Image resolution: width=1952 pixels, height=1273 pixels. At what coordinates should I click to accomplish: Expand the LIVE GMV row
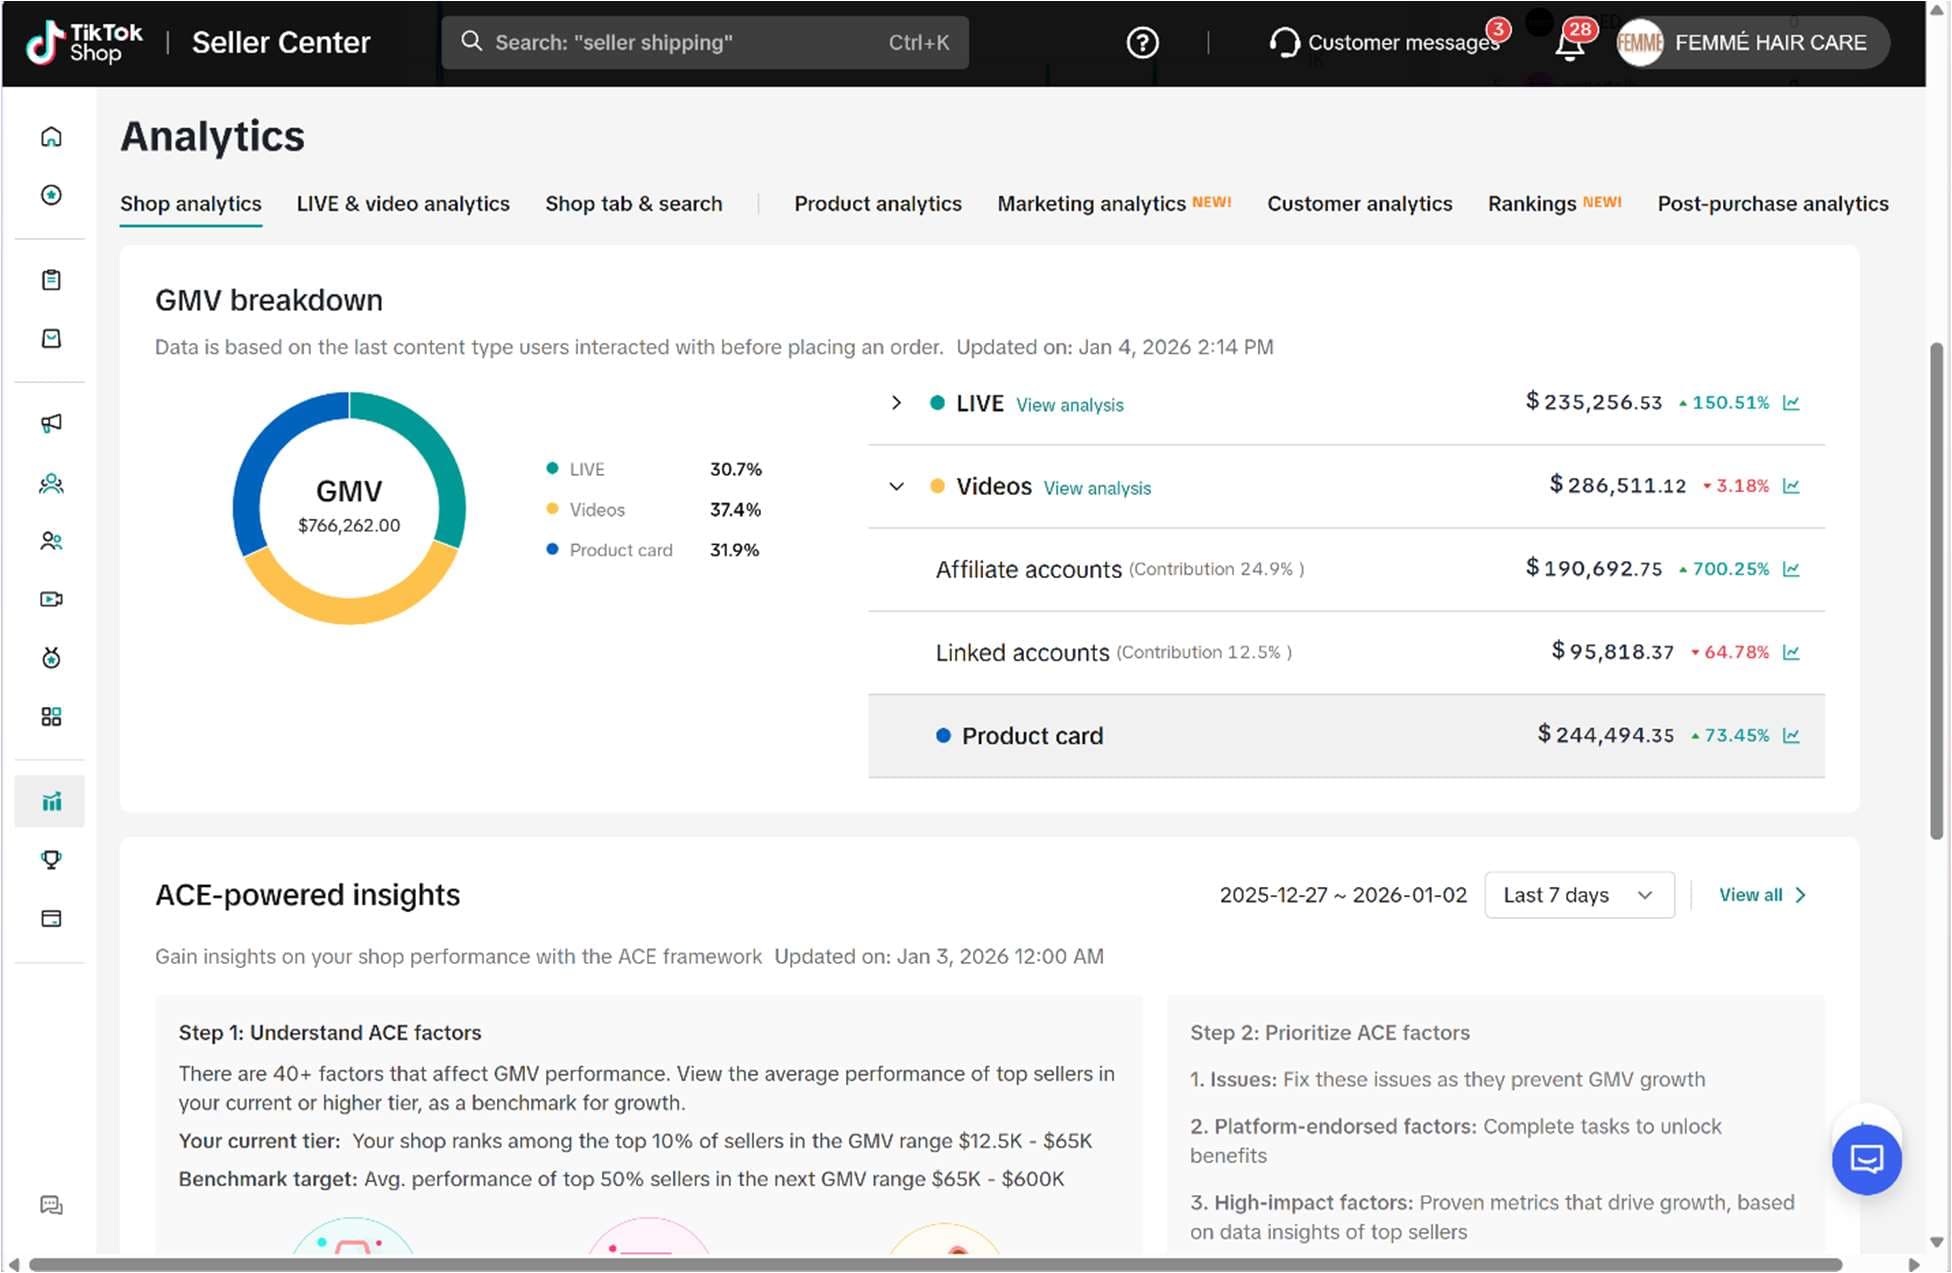[896, 403]
